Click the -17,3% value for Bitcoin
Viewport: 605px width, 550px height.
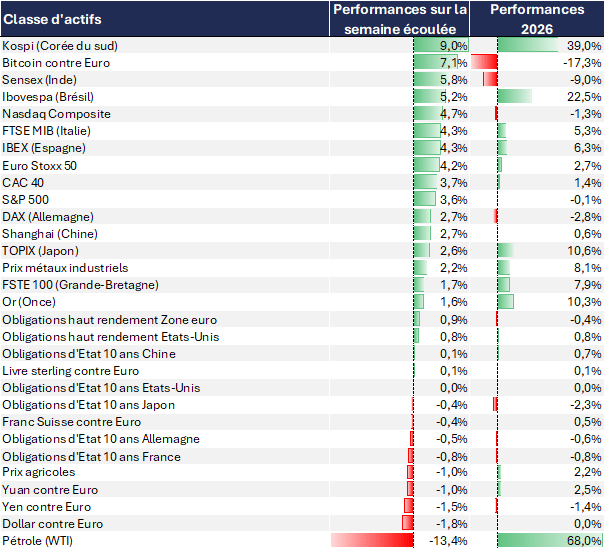tap(582, 63)
